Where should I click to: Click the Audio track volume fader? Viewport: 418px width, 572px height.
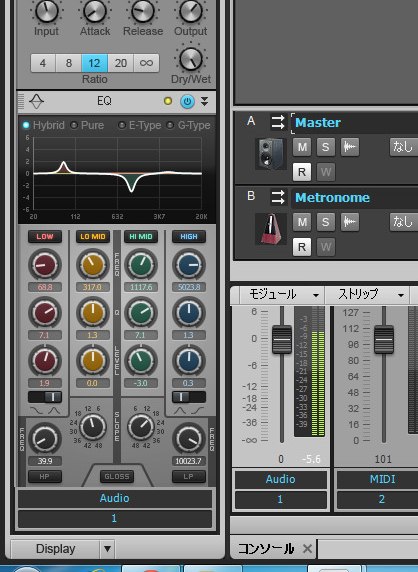282,339
